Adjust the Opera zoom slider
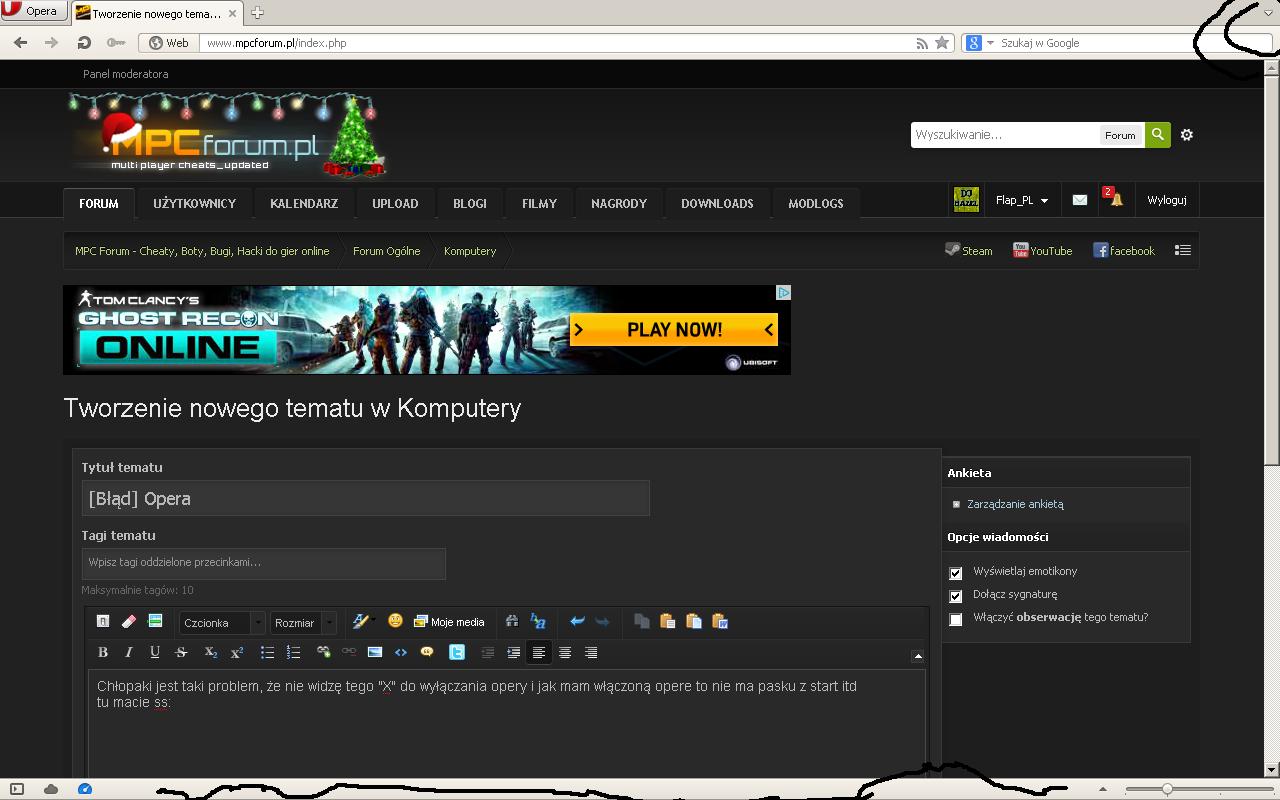This screenshot has height=800, width=1280. (x=1166, y=789)
